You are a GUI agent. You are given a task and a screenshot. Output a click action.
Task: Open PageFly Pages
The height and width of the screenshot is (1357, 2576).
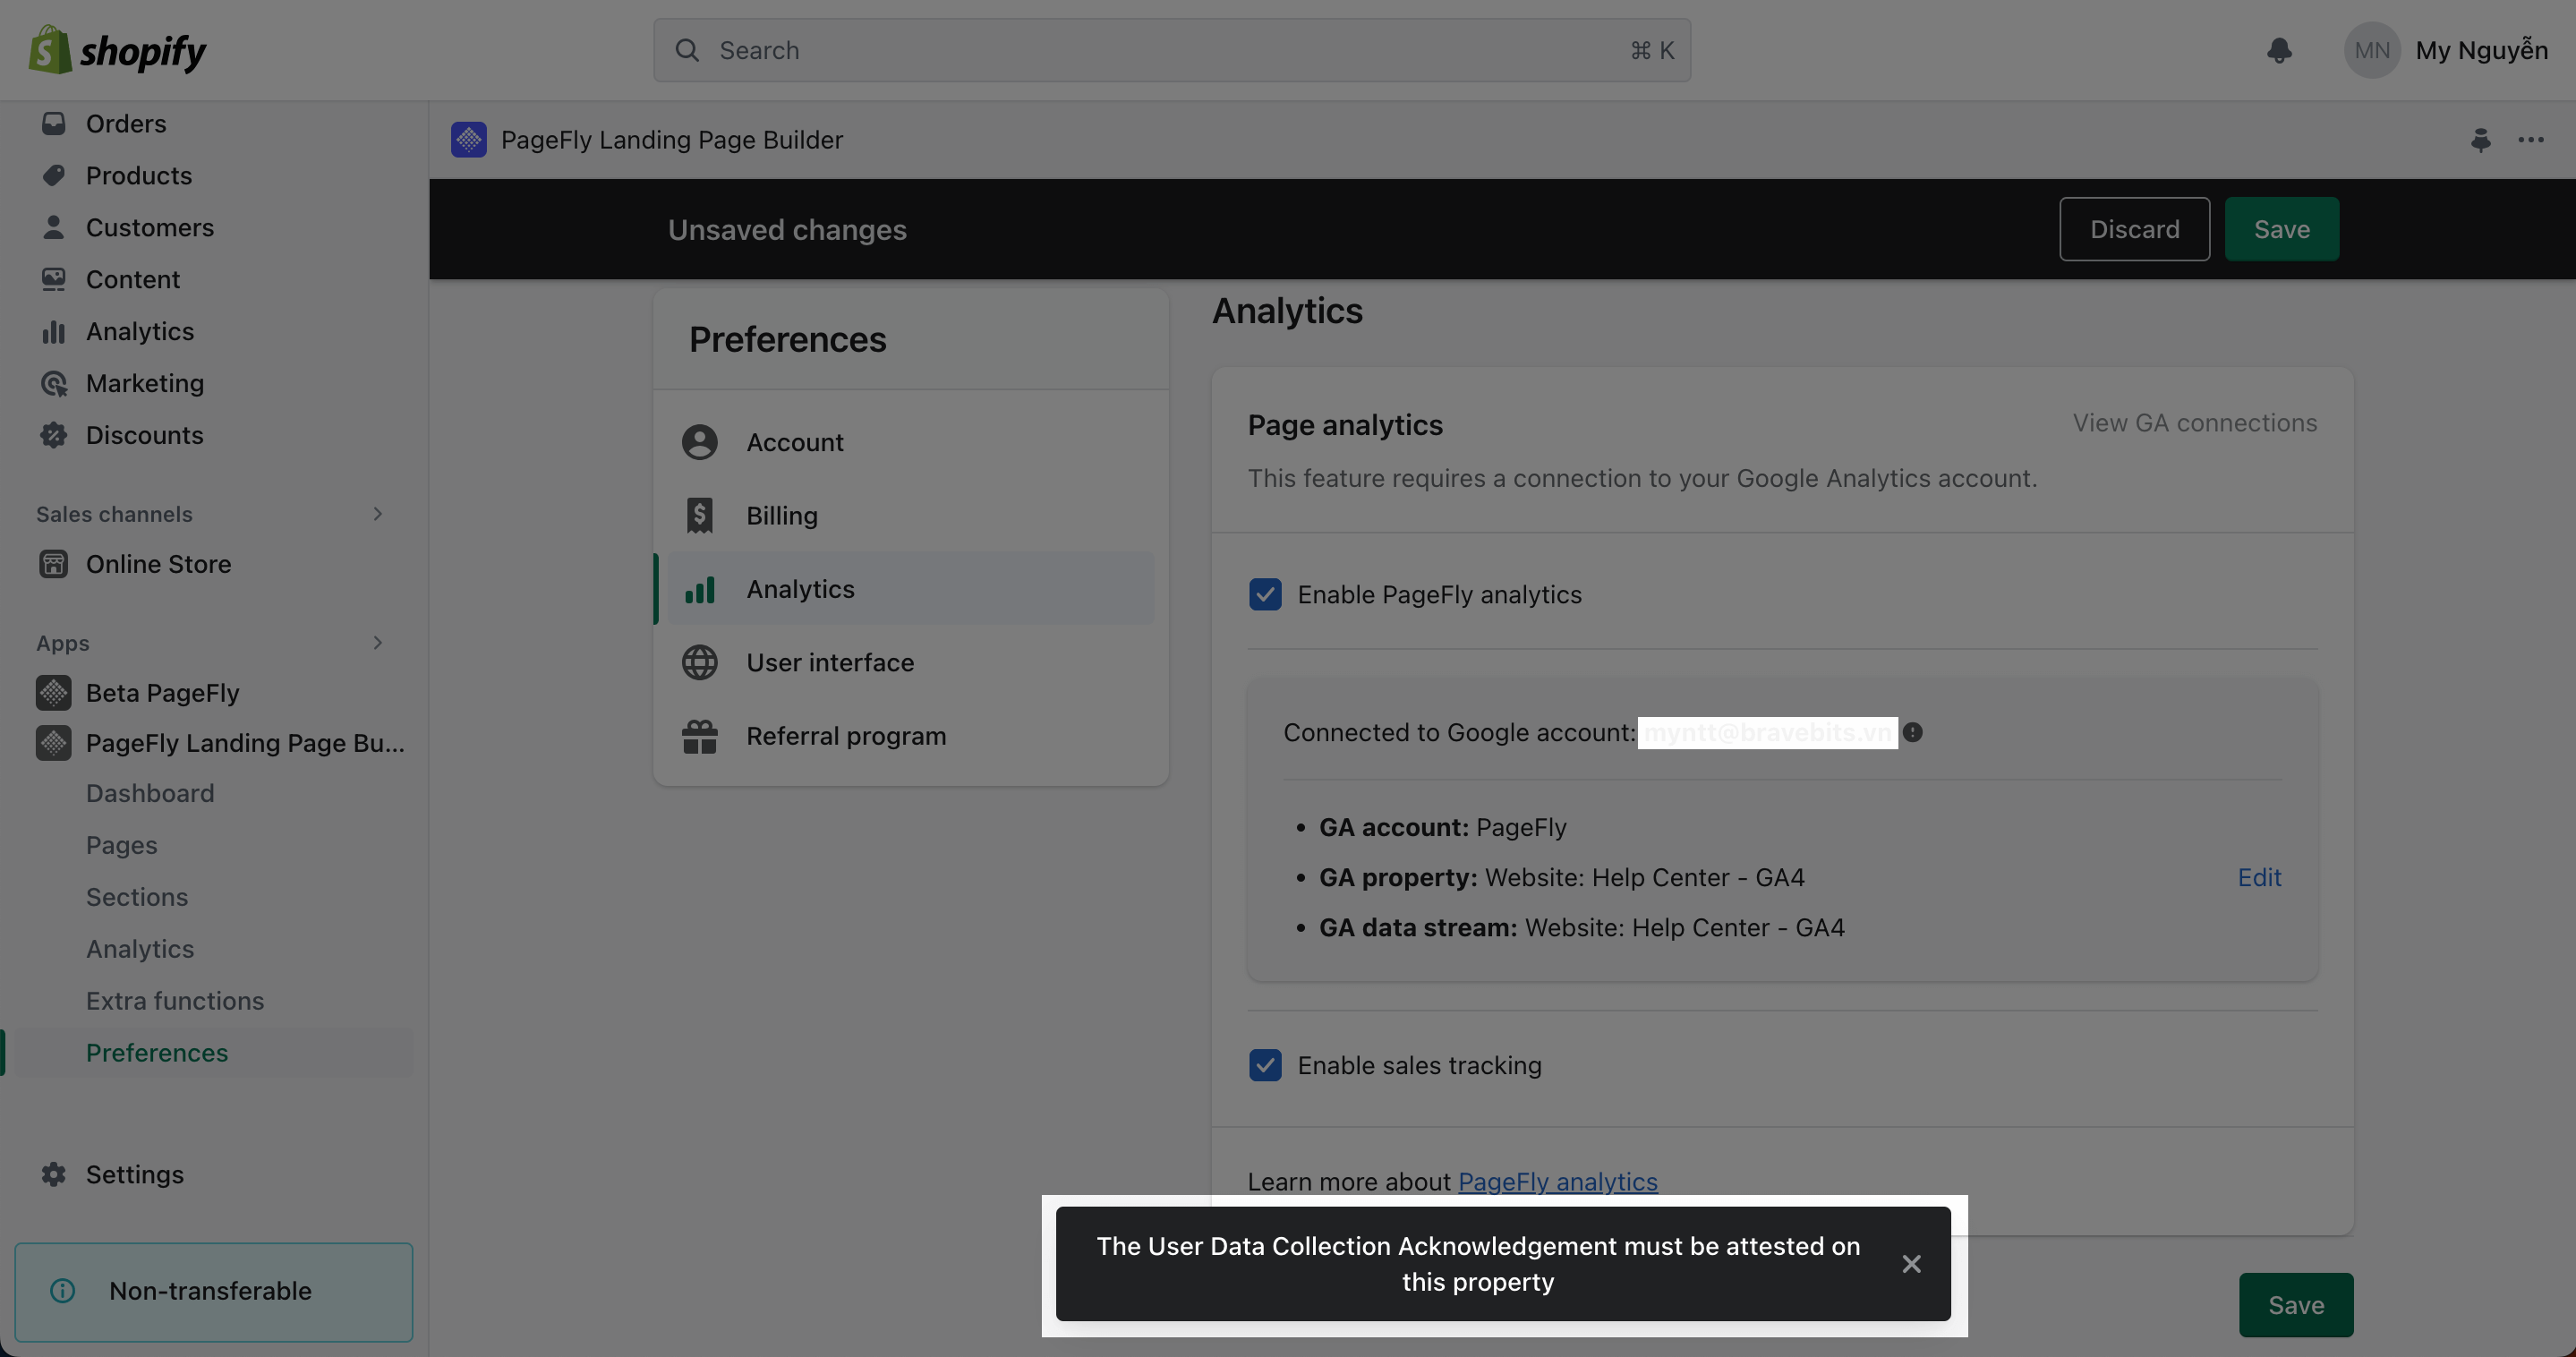pos(122,845)
